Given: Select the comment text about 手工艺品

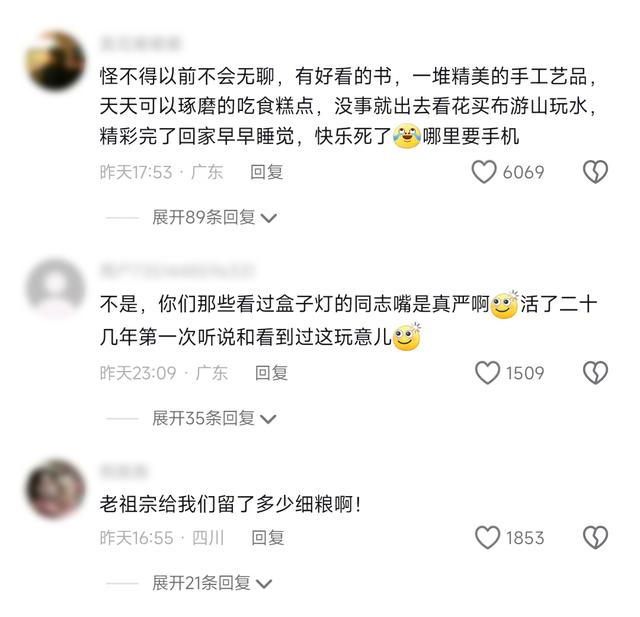Looking at the screenshot, I should (x=348, y=106).
